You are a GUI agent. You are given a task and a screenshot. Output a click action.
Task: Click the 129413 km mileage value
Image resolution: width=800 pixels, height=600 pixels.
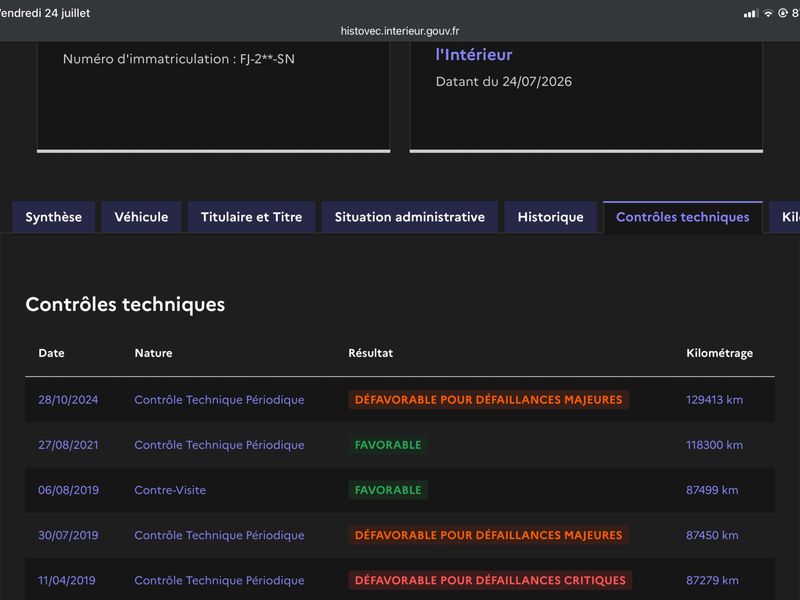click(714, 399)
